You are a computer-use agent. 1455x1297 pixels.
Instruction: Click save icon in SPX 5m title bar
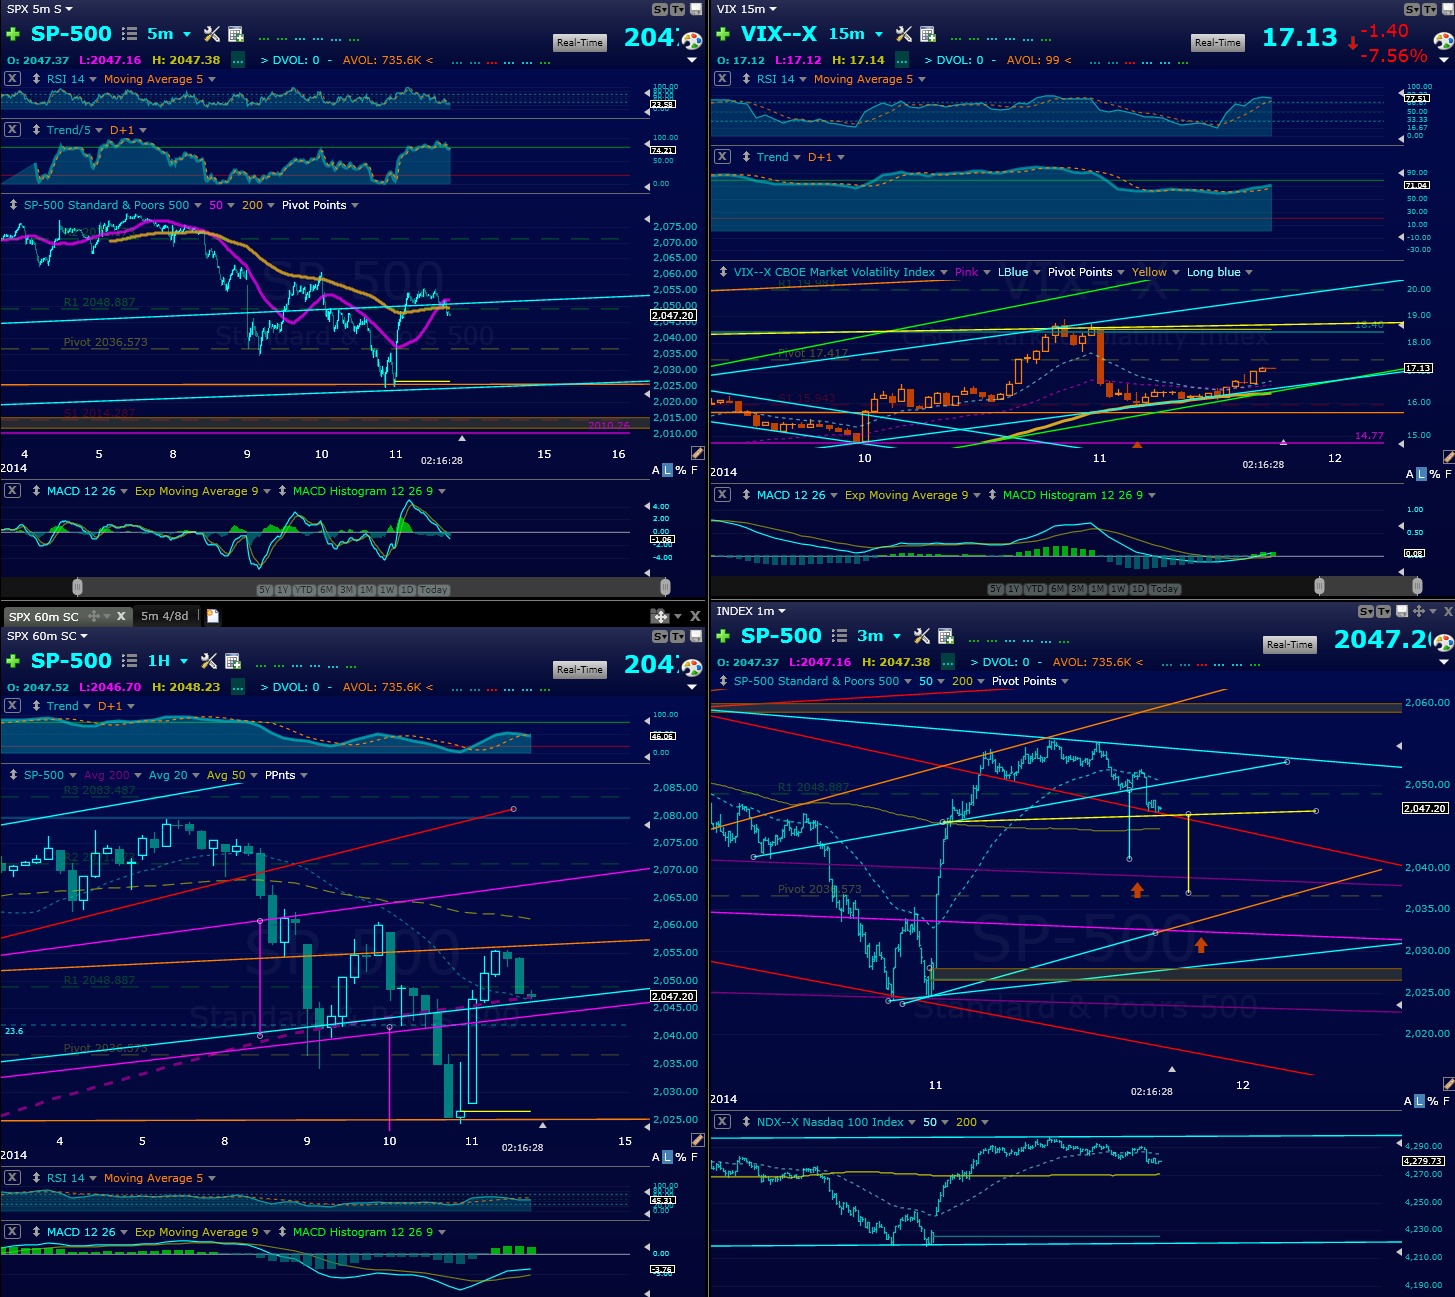point(696,9)
